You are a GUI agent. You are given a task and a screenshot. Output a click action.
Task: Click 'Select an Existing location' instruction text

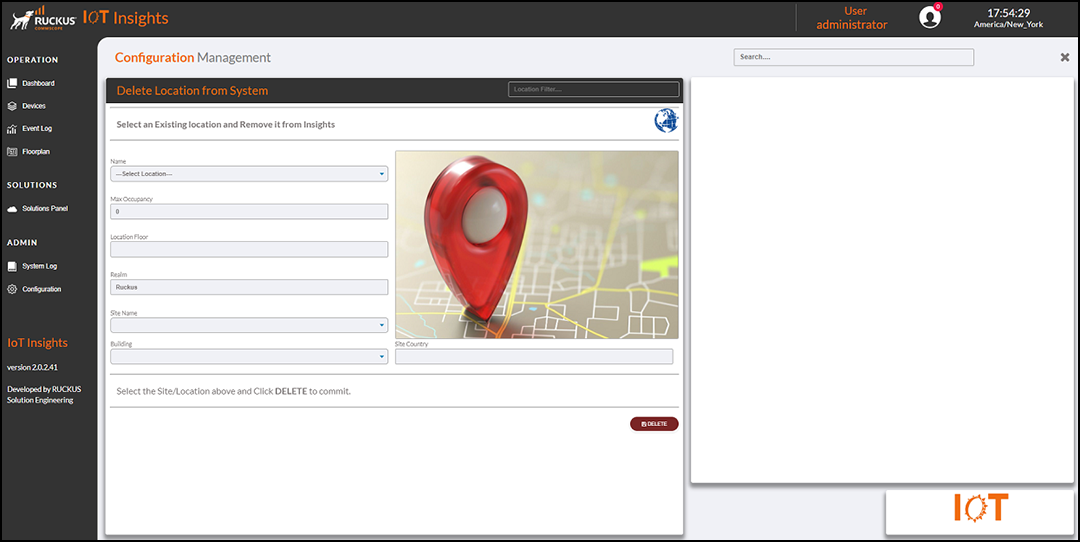[x=225, y=125]
